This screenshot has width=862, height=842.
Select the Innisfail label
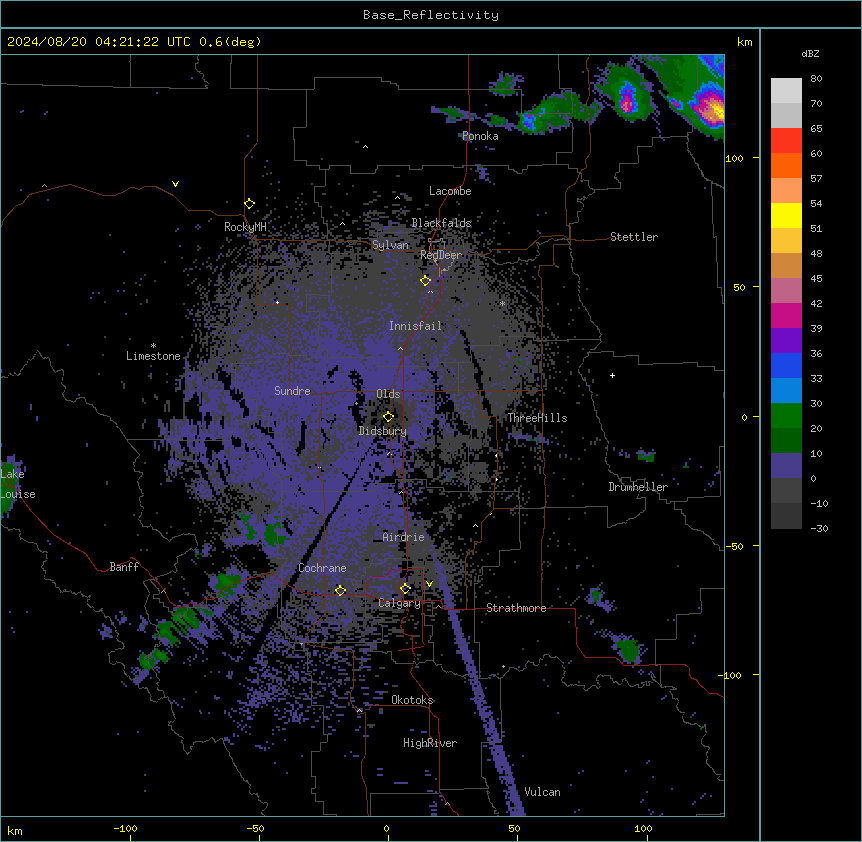pyautogui.click(x=416, y=326)
